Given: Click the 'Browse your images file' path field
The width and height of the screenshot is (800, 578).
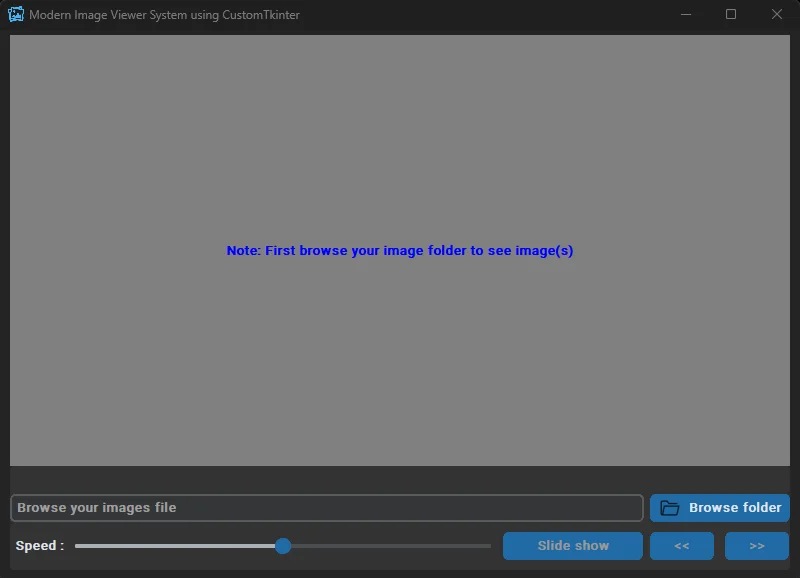Looking at the screenshot, I should pyautogui.click(x=327, y=508).
